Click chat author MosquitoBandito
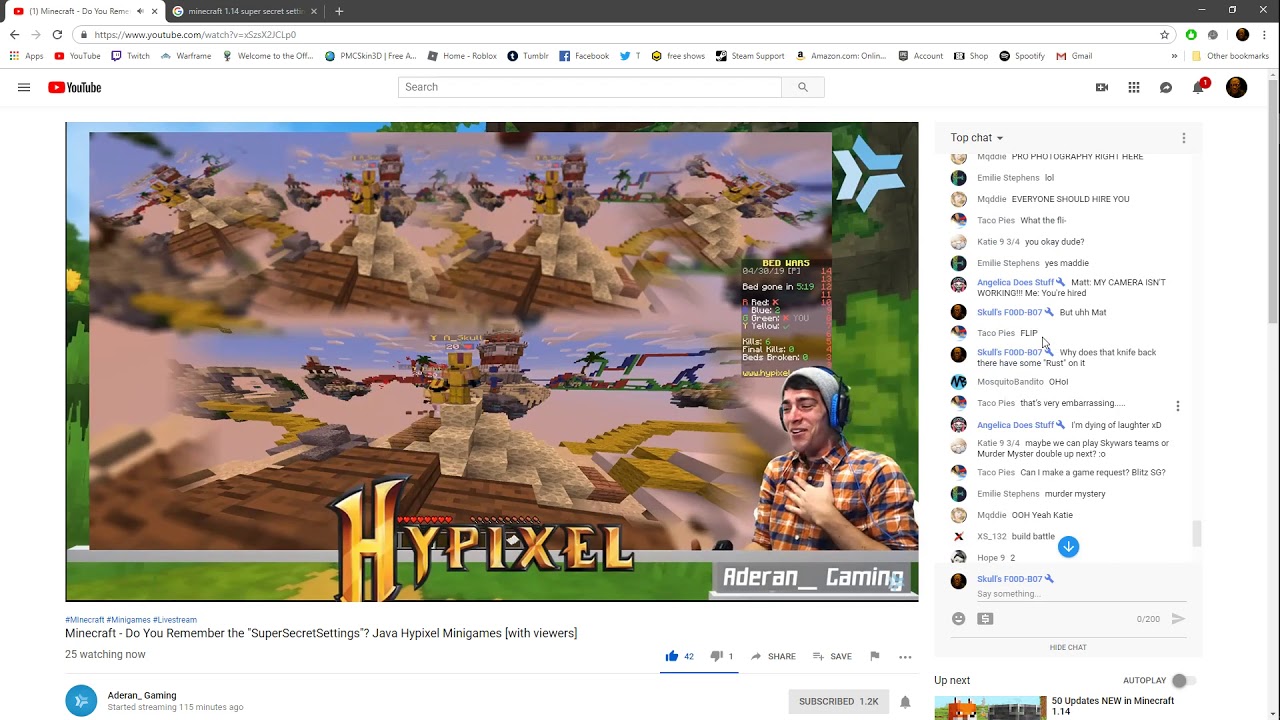Screen dimensions: 1280x720 1010,382
